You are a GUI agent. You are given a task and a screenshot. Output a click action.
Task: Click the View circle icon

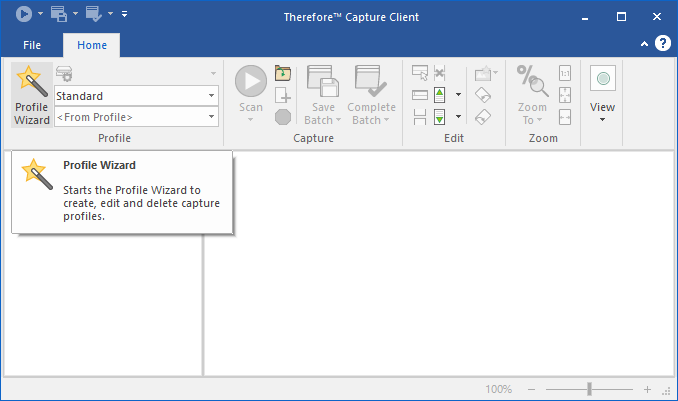click(603, 79)
